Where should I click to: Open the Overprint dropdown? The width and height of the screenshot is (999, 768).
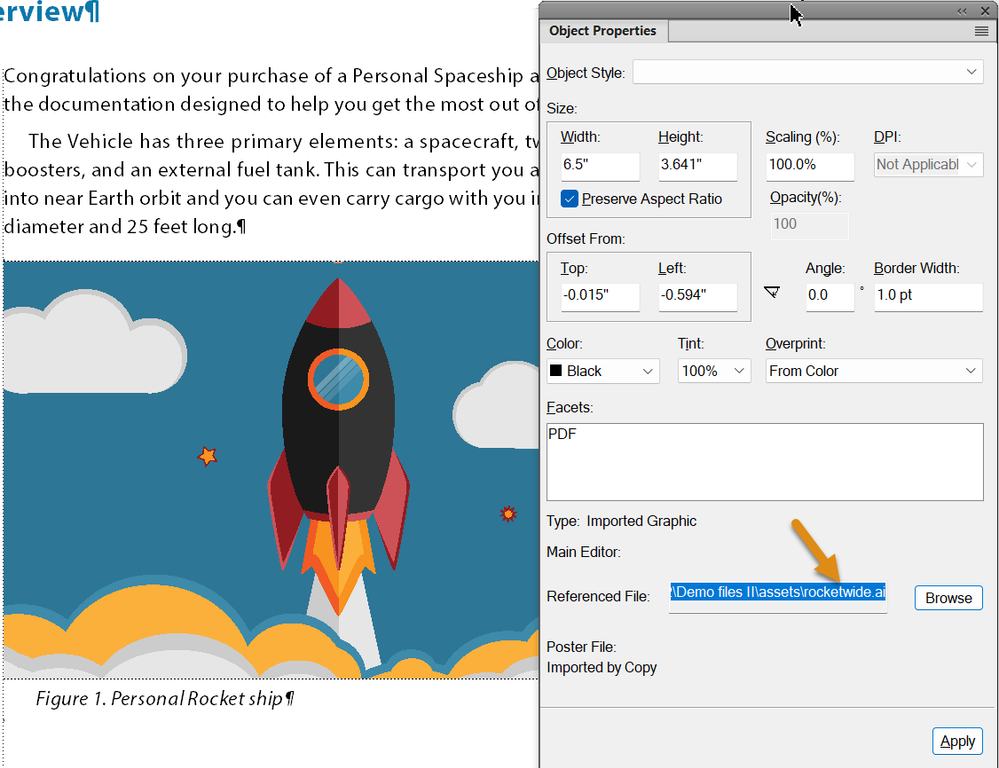[873, 371]
